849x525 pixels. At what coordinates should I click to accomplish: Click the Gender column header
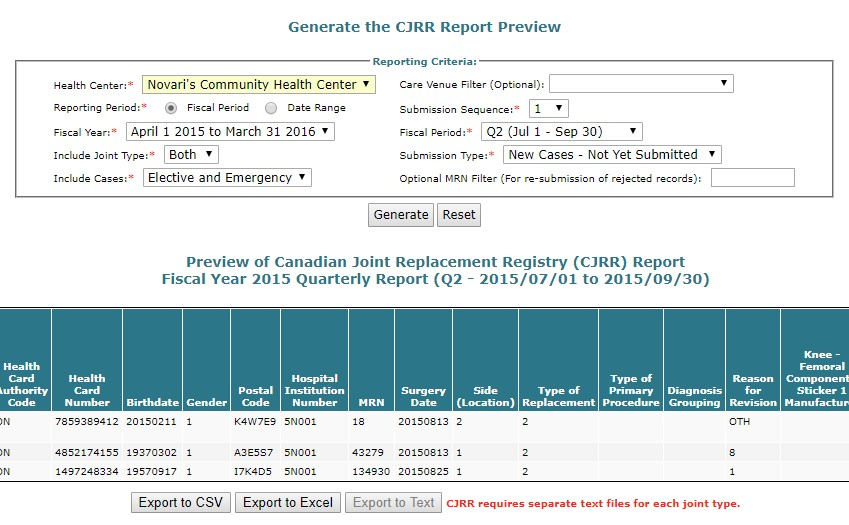click(207, 360)
